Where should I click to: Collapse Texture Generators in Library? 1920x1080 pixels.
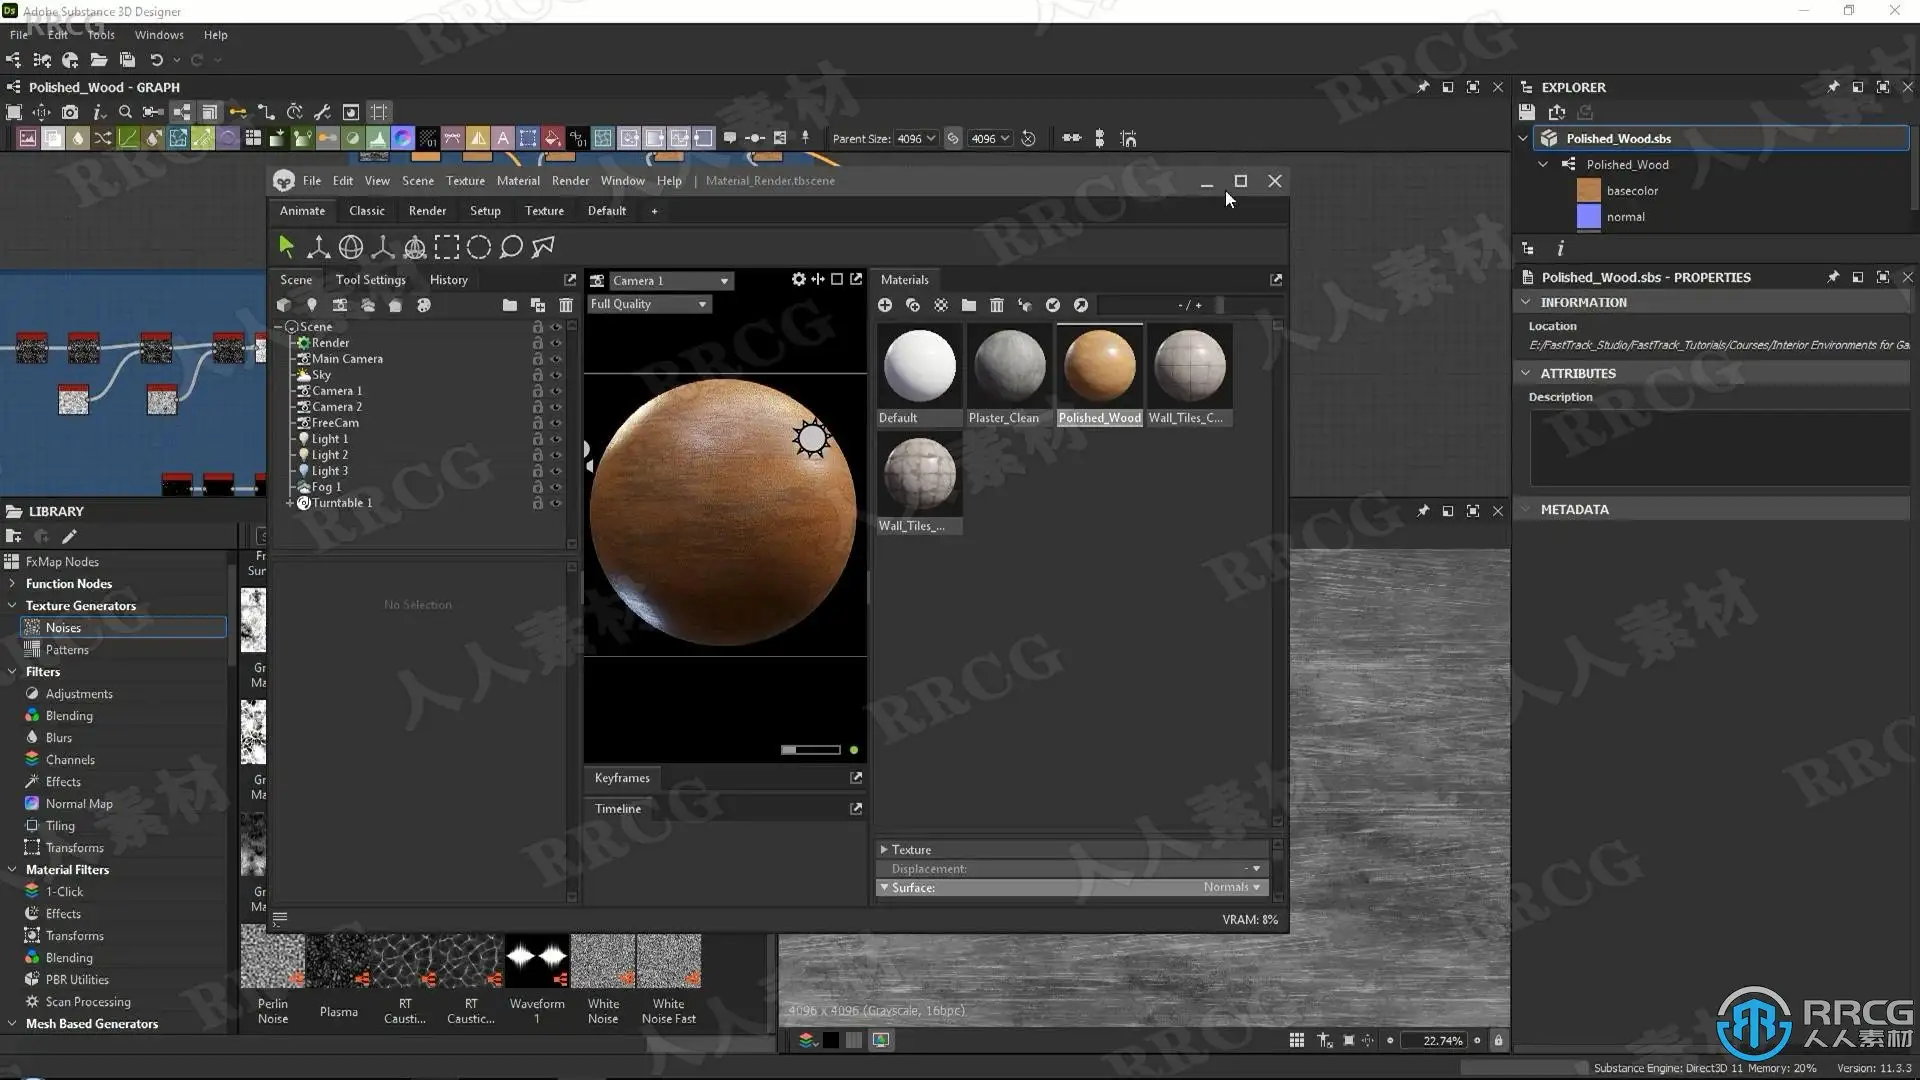12,605
